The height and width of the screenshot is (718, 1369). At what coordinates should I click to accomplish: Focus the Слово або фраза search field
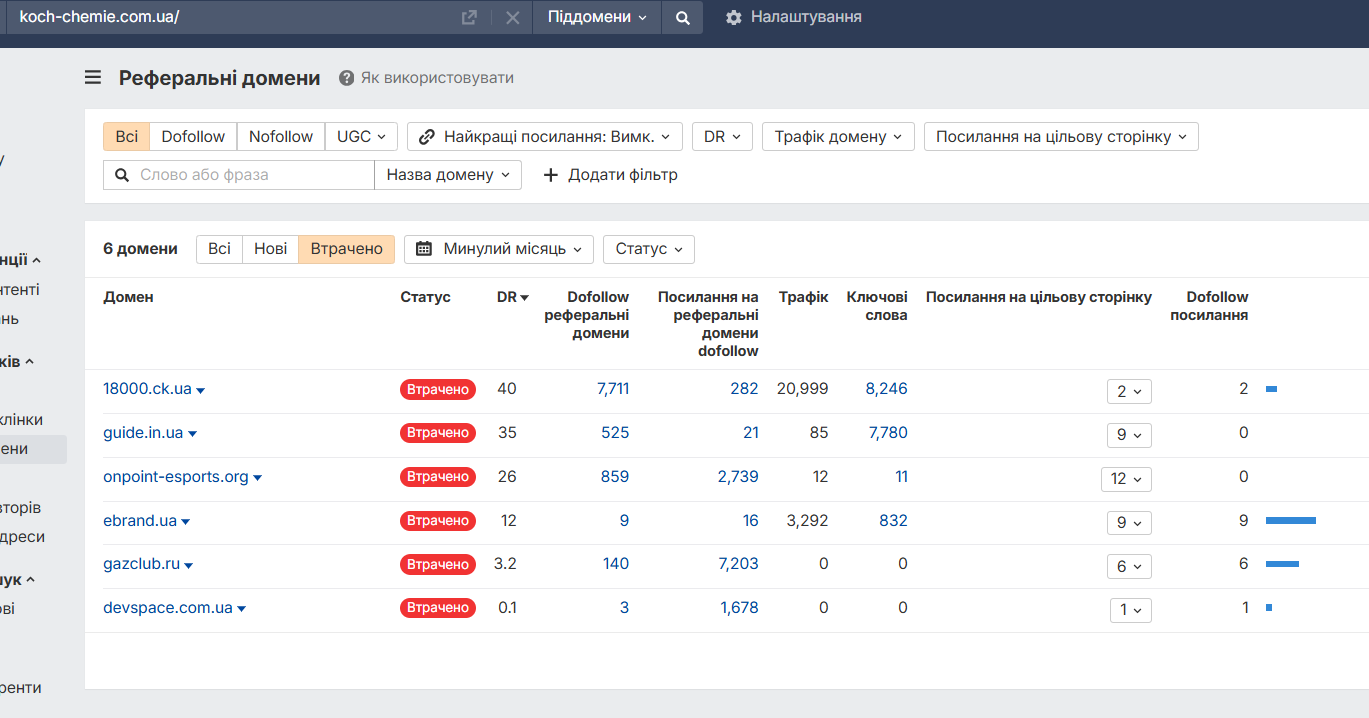coord(238,175)
